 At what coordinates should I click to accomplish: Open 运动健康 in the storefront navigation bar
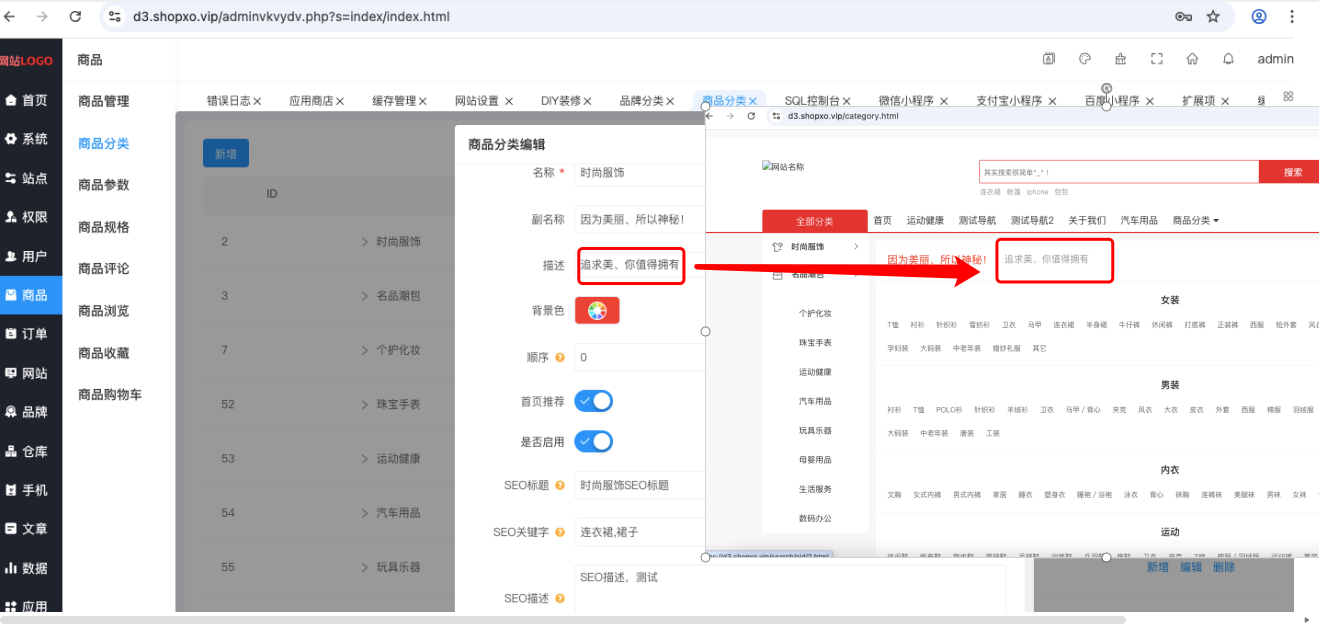point(925,221)
